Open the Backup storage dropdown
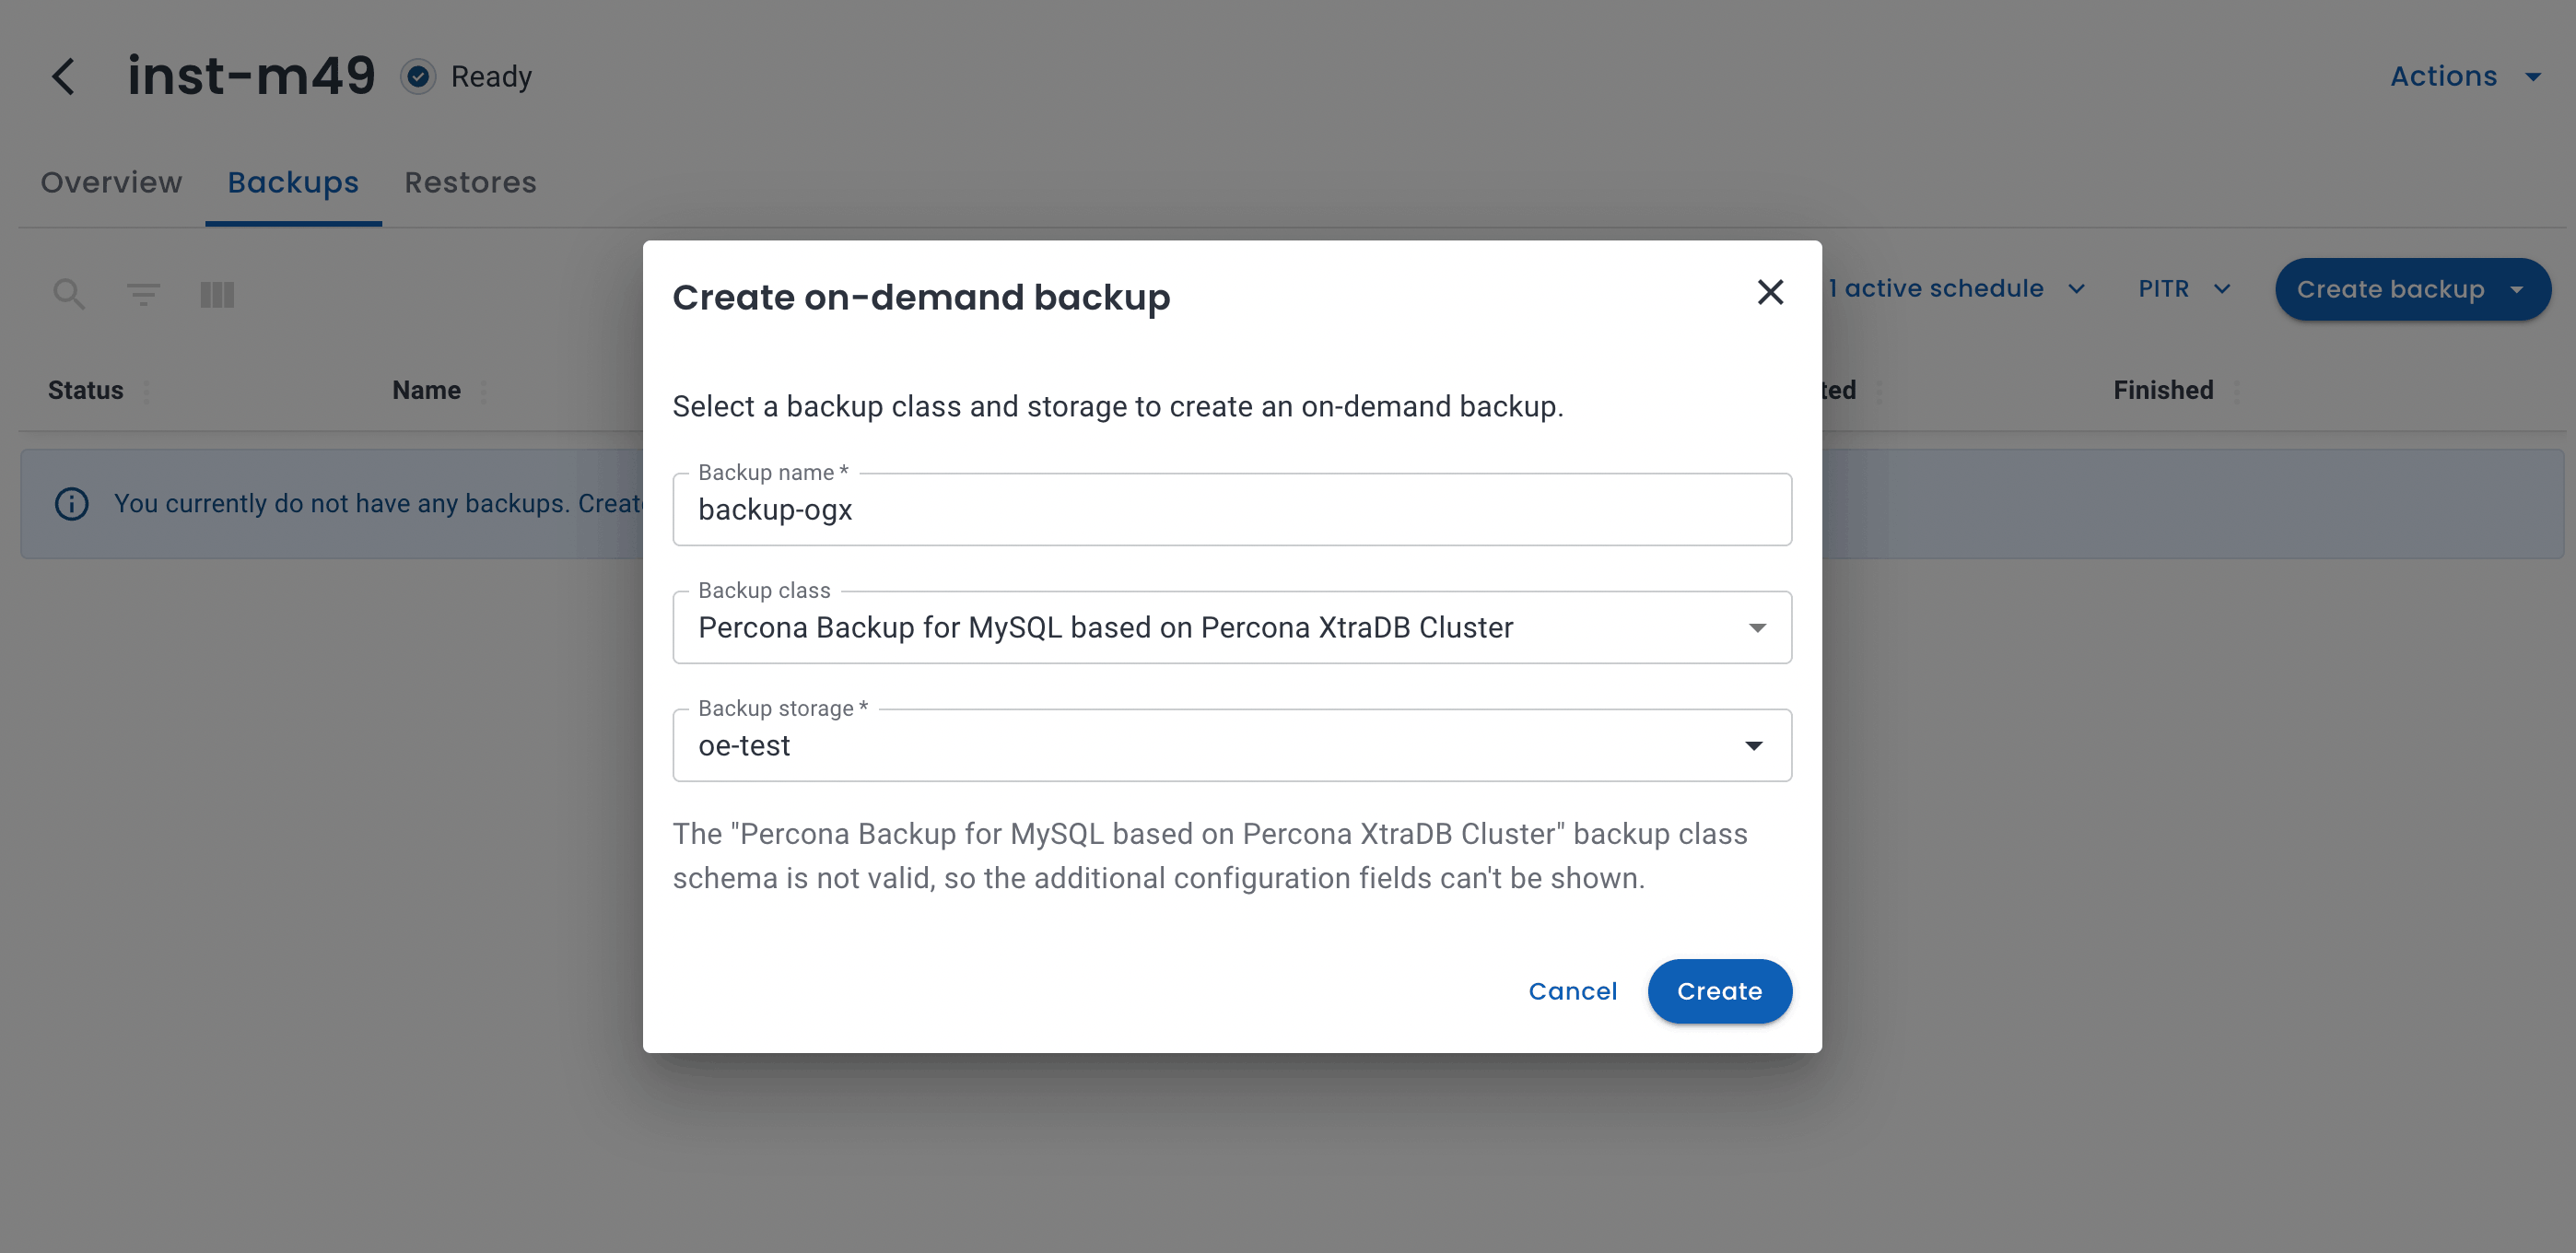Image resolution: width=2576 pixels, height=1253 pixels. [x=1231, y=745]
